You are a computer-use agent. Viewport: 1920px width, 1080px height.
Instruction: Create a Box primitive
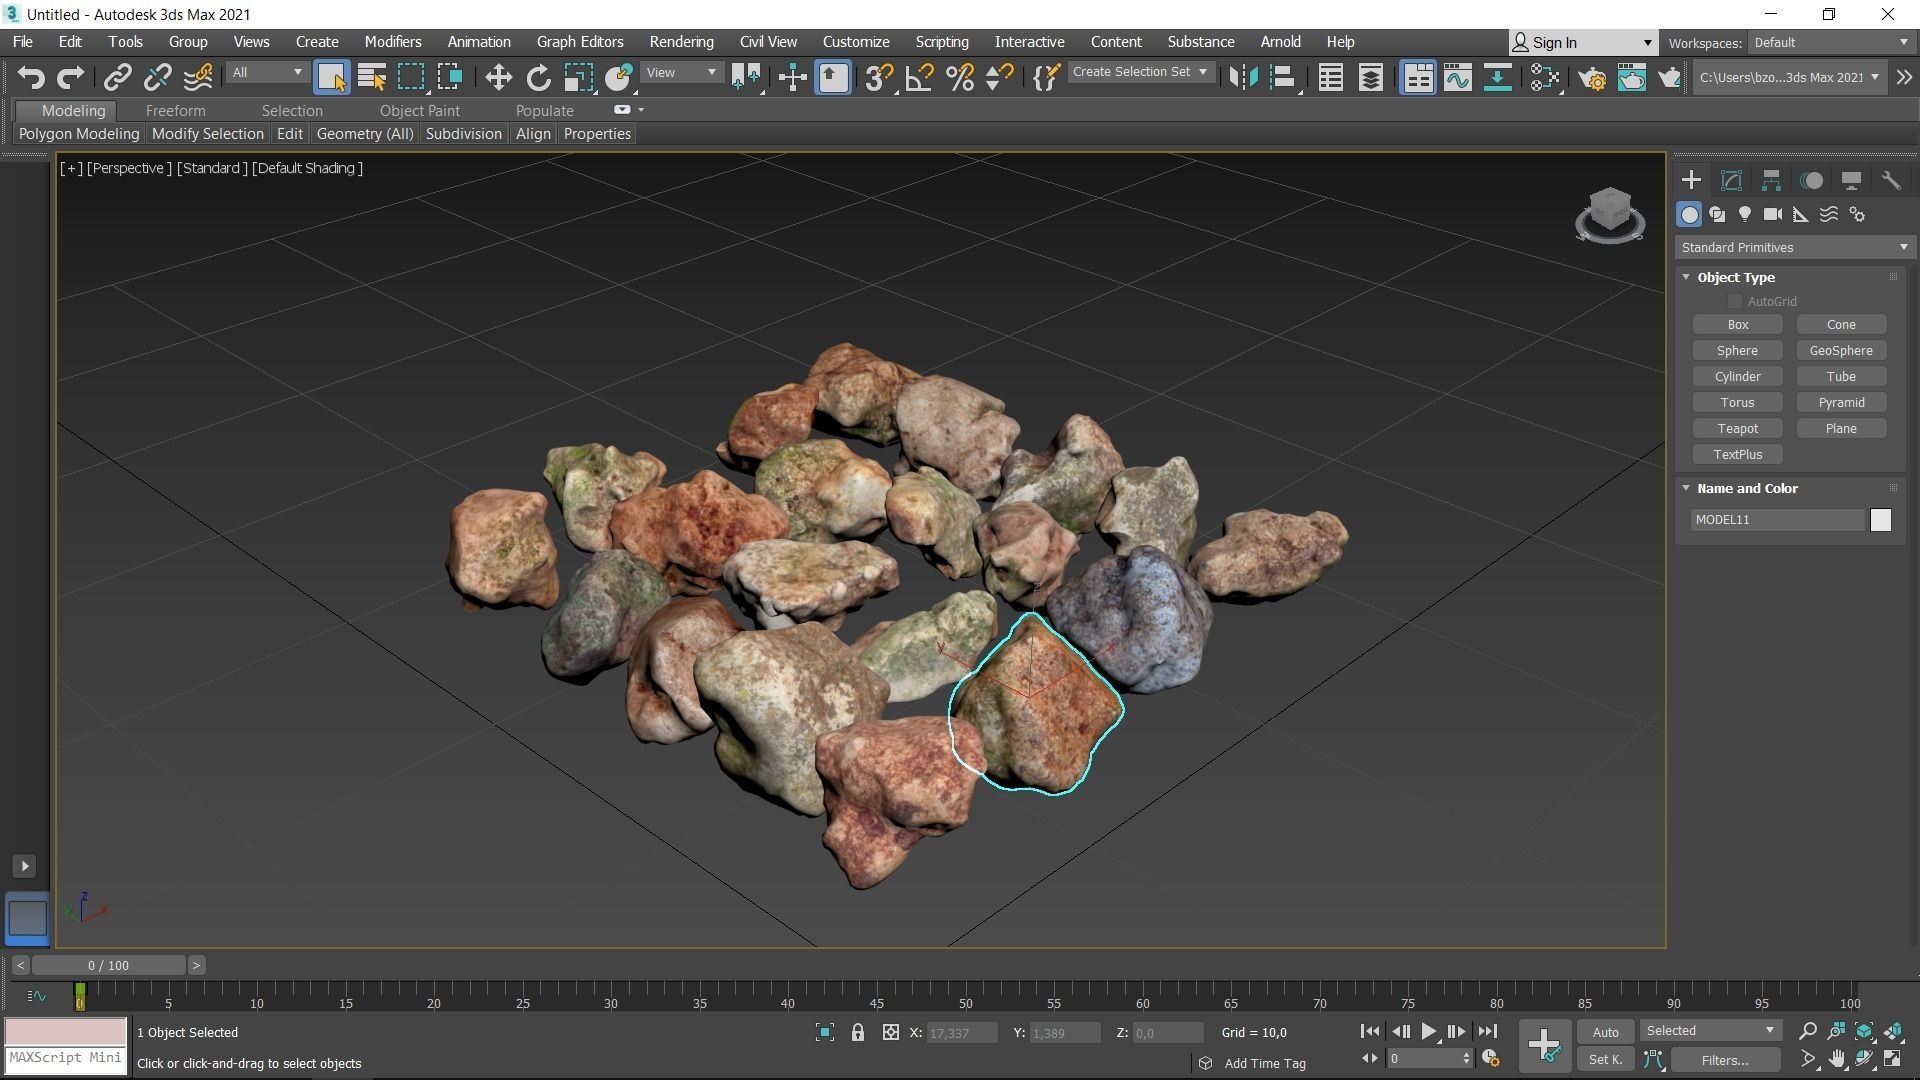1737,324
